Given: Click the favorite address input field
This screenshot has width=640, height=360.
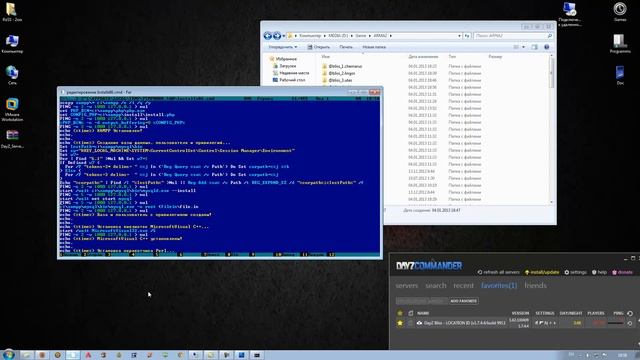Looking at the screenshot, I should [422, 301].
